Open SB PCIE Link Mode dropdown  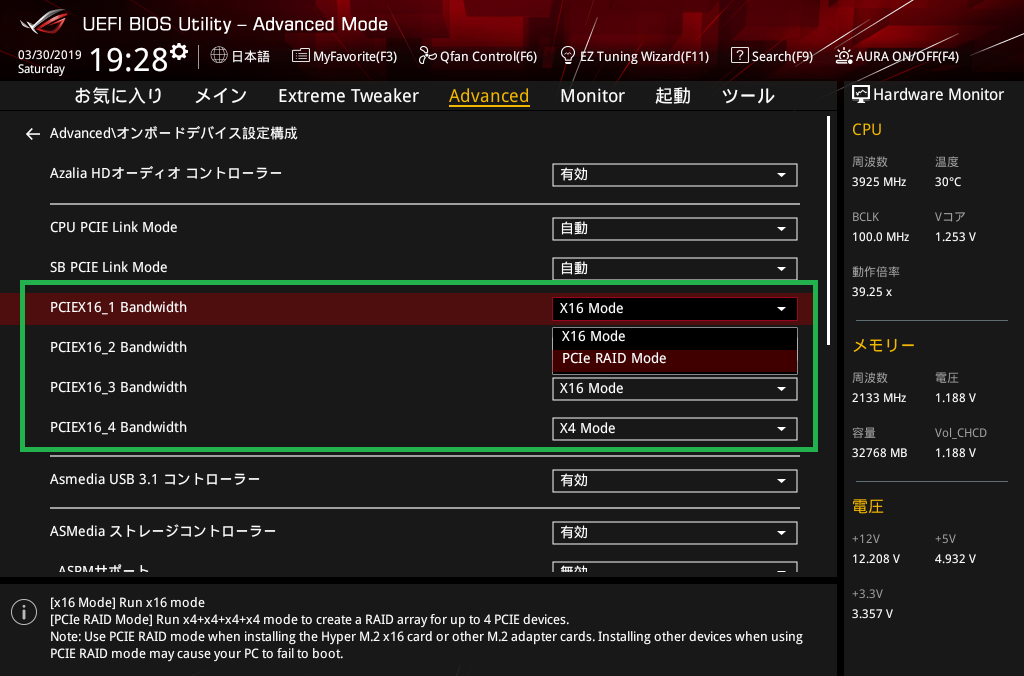pyautogui.click(x=675, y=268)
